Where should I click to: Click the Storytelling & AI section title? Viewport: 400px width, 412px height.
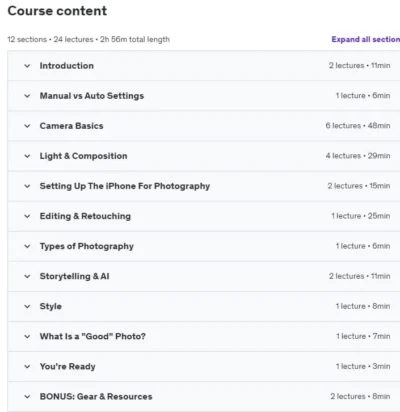74,276
